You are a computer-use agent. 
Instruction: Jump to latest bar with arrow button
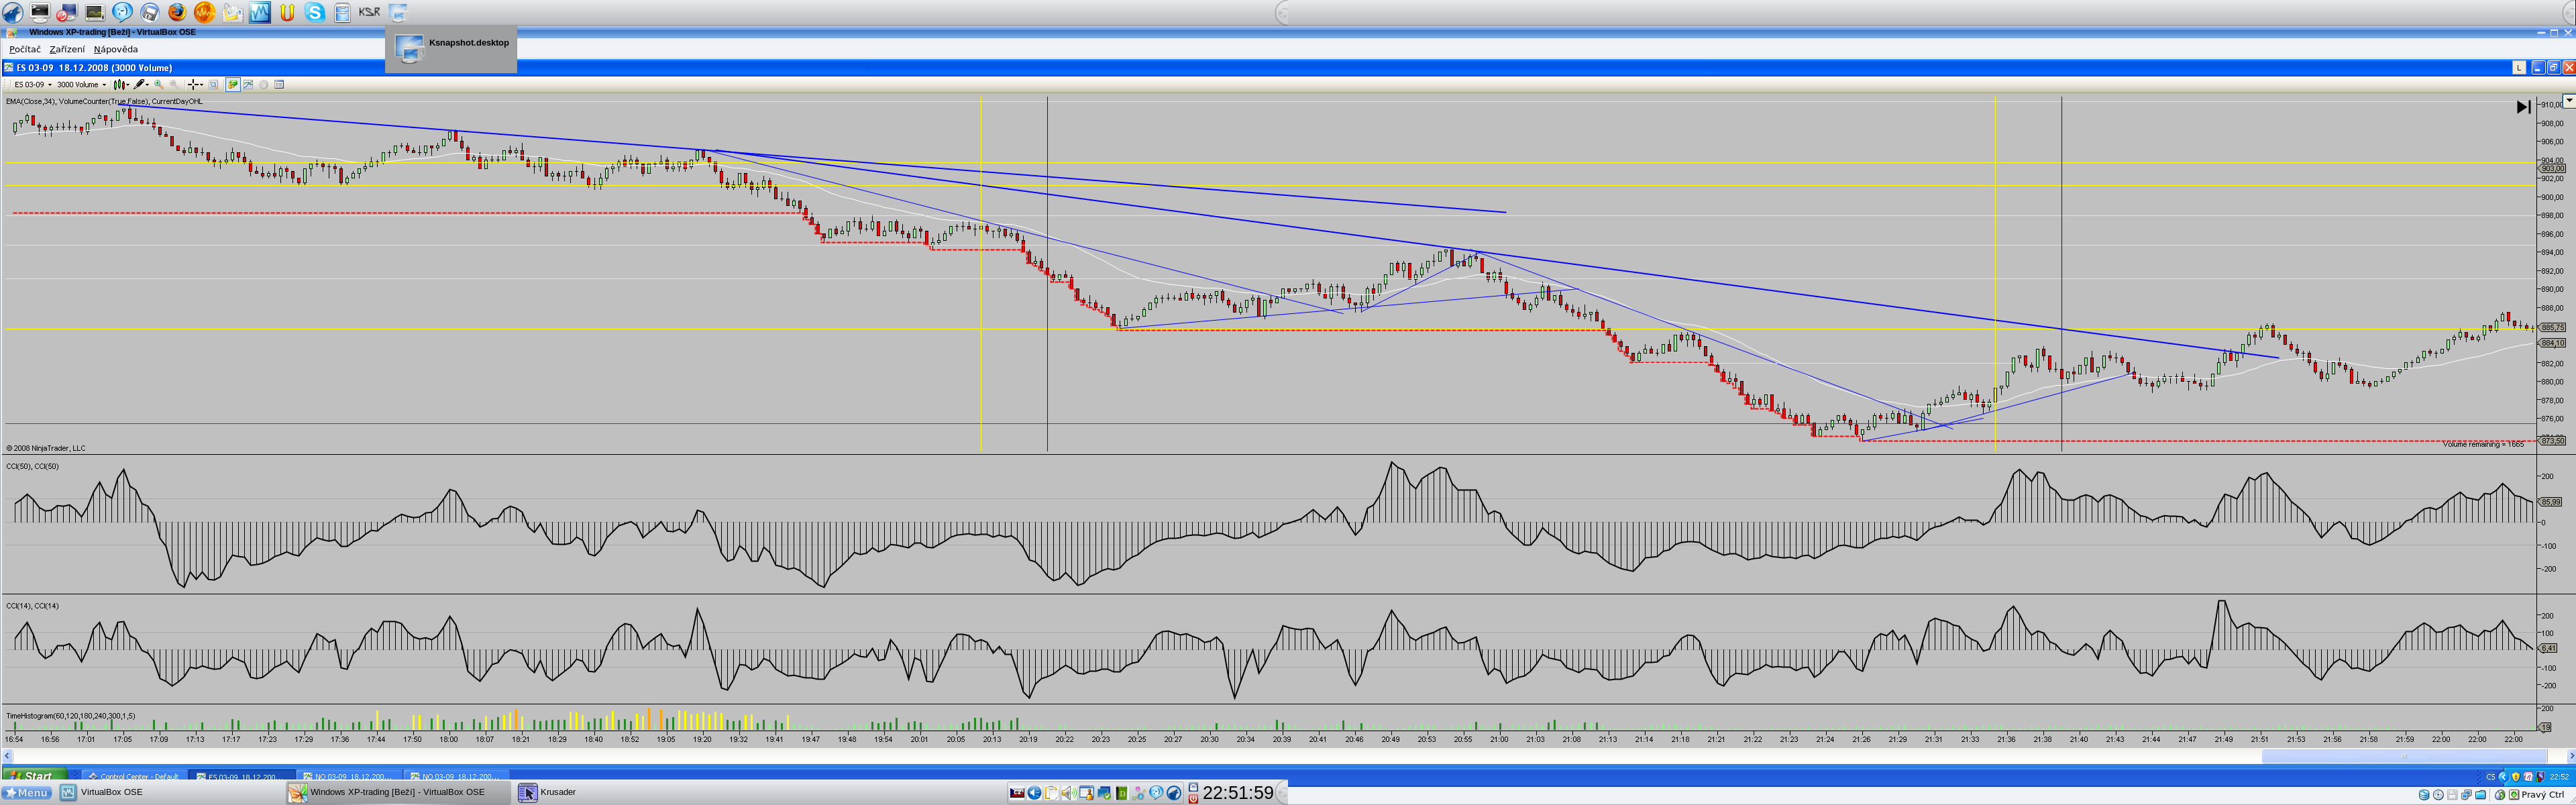2523,107
